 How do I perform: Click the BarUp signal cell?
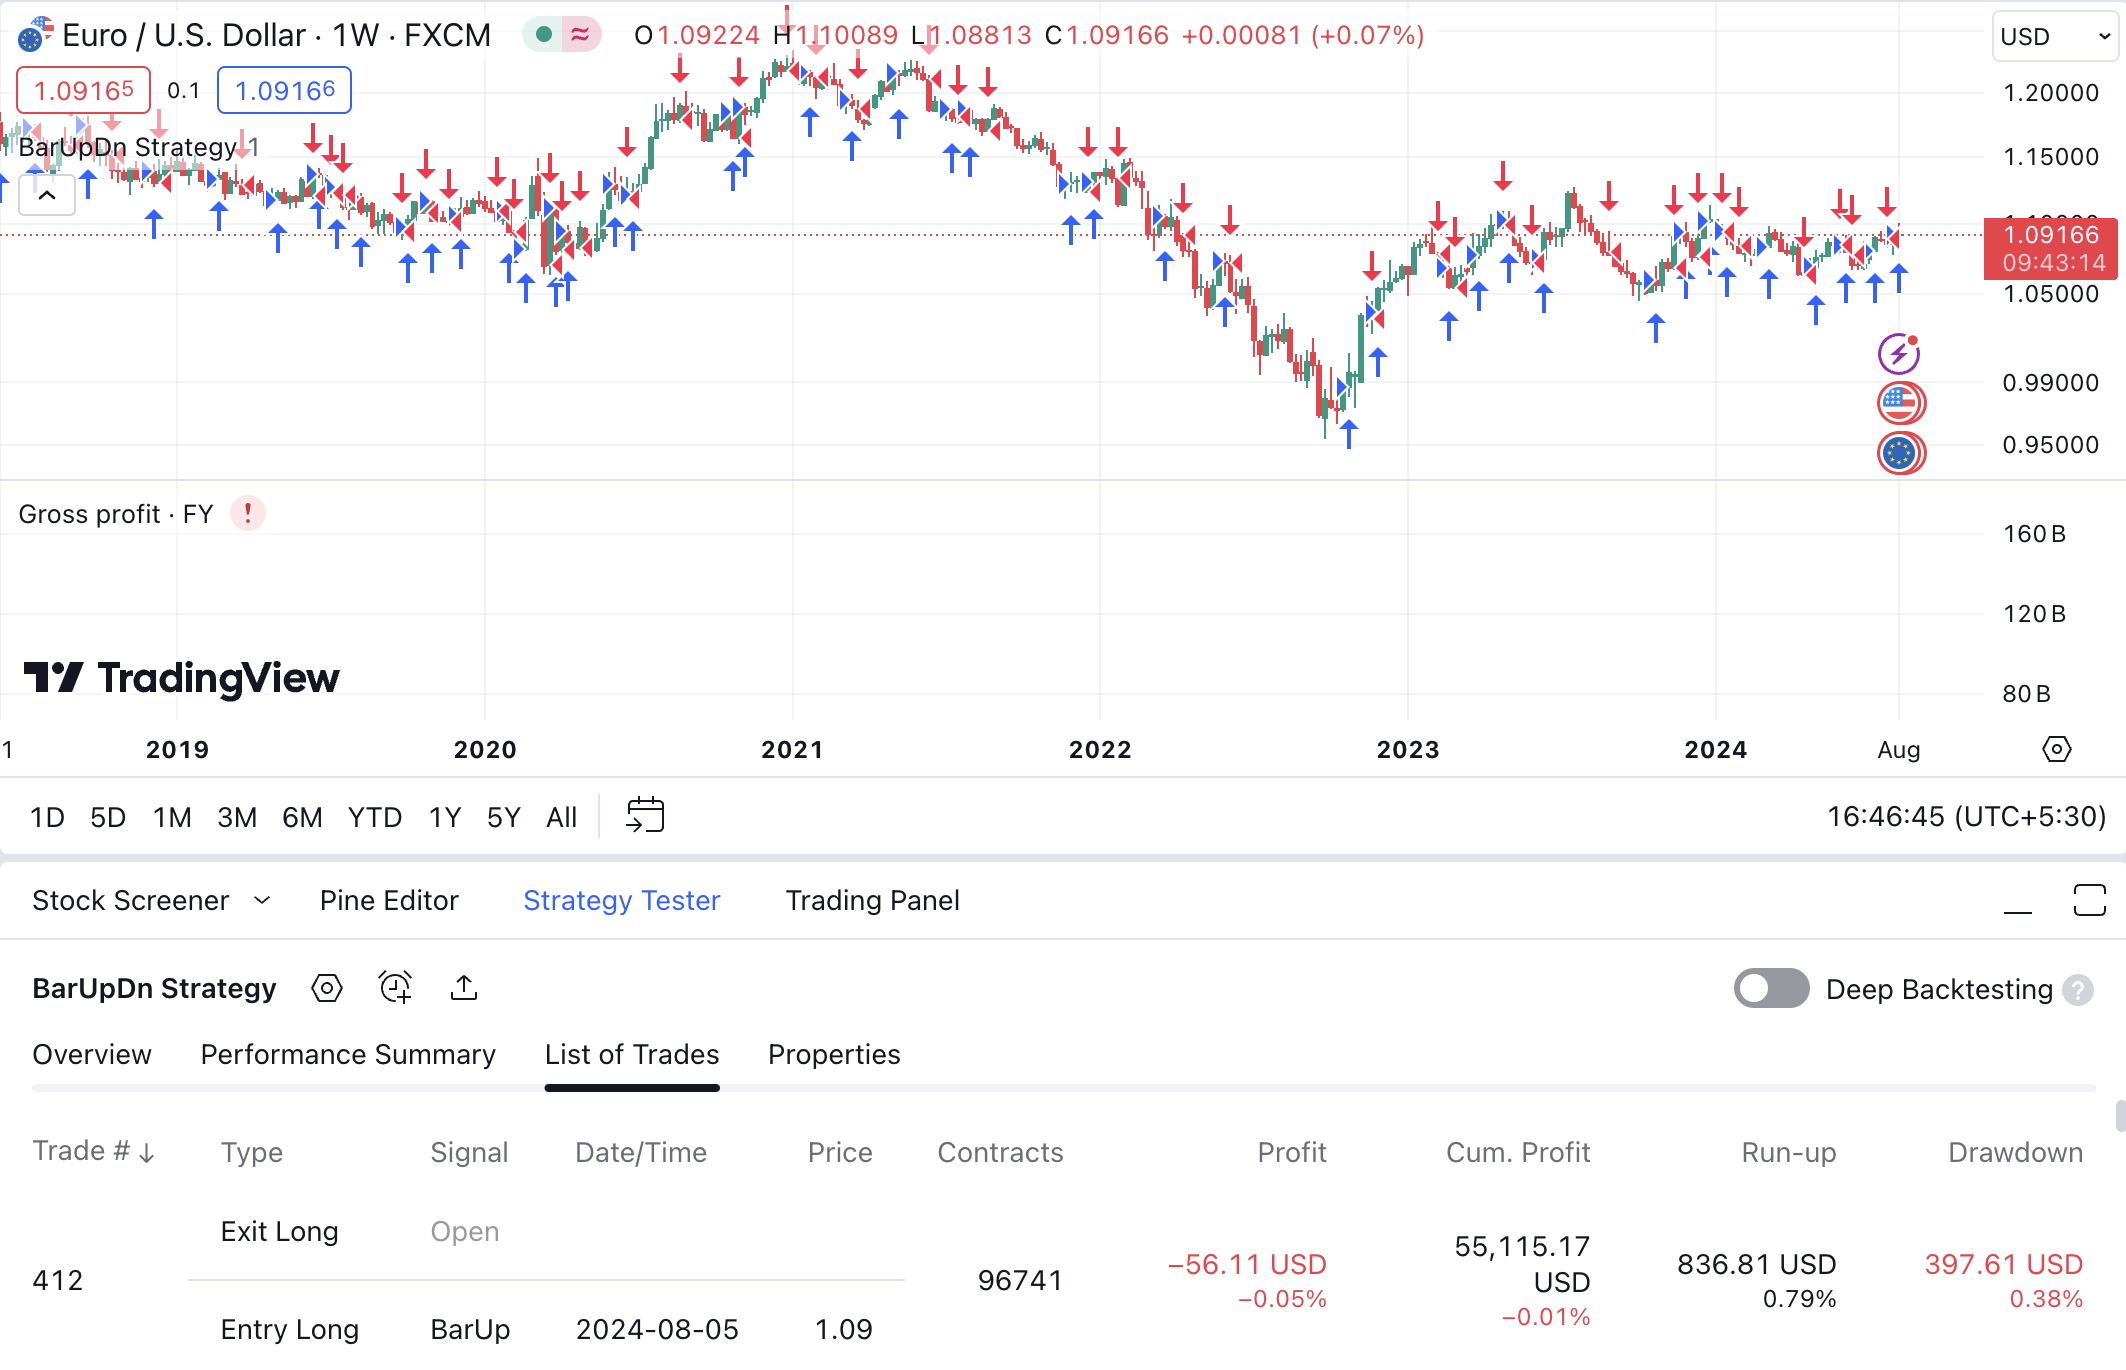470,1329
